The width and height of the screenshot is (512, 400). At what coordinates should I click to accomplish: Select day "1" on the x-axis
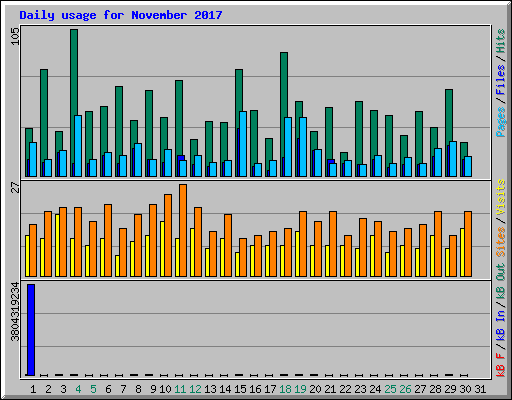point(33,389)
